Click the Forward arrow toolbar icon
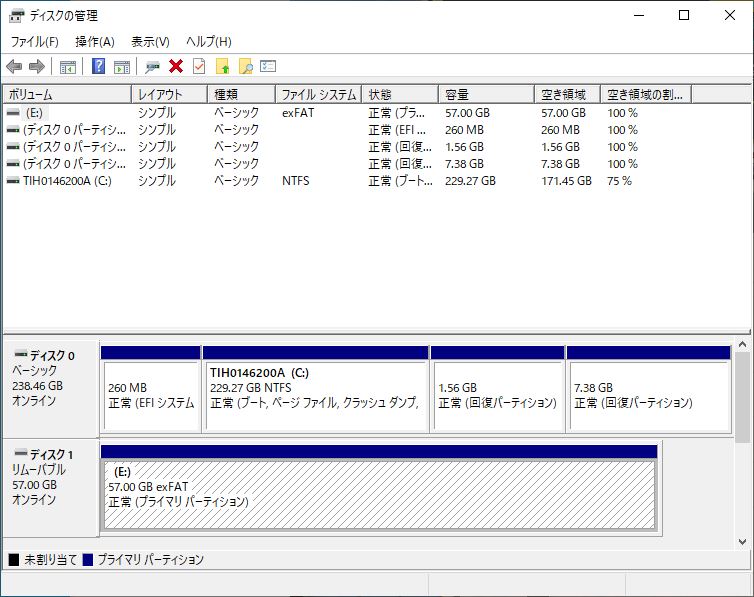 [37, 66]
